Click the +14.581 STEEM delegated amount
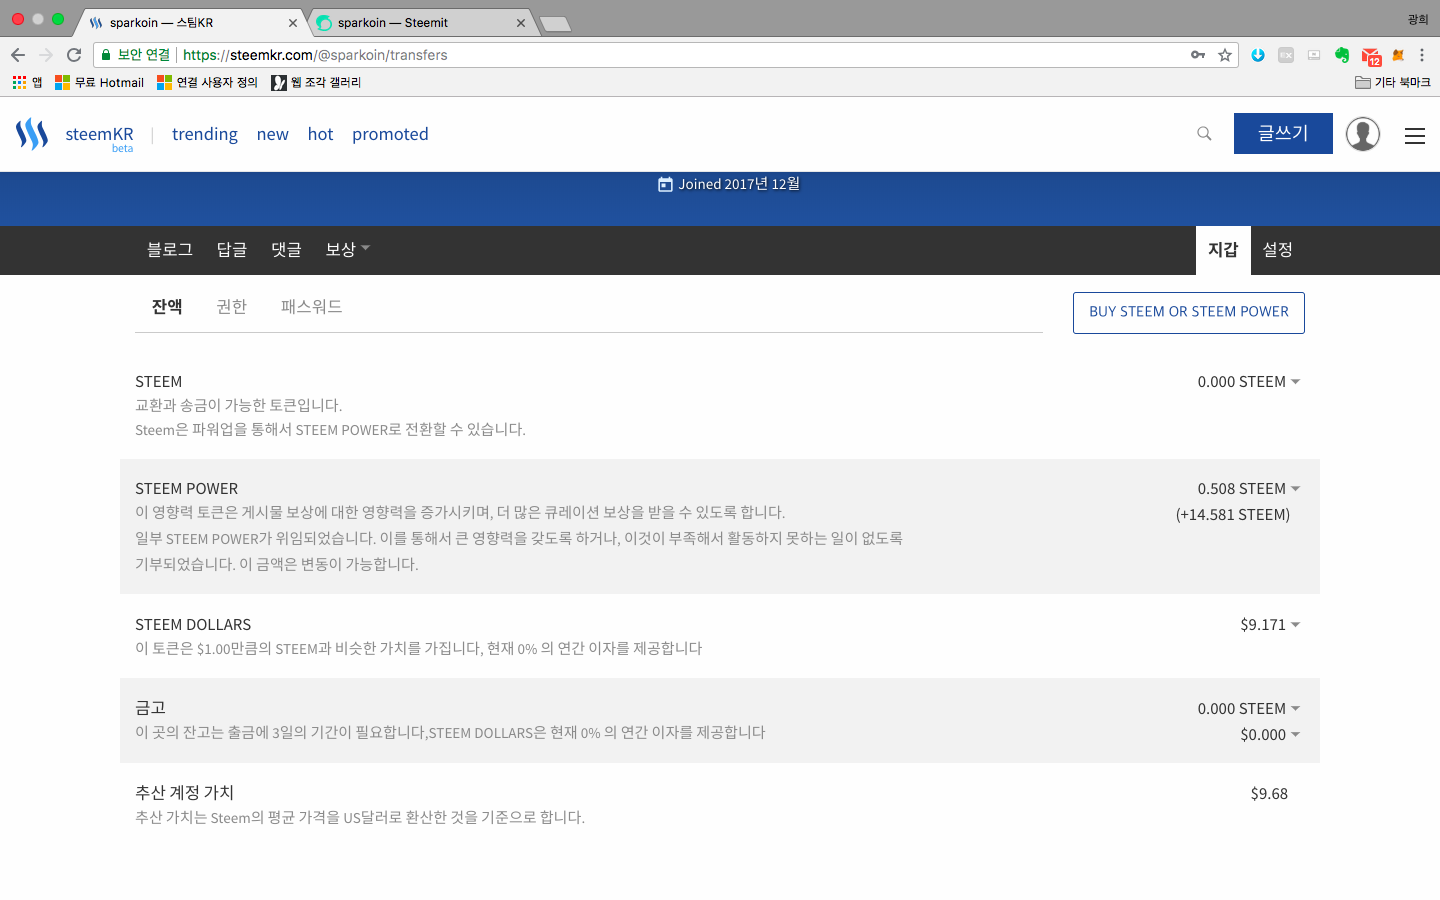1440x900 pixels. [1233, 515]
